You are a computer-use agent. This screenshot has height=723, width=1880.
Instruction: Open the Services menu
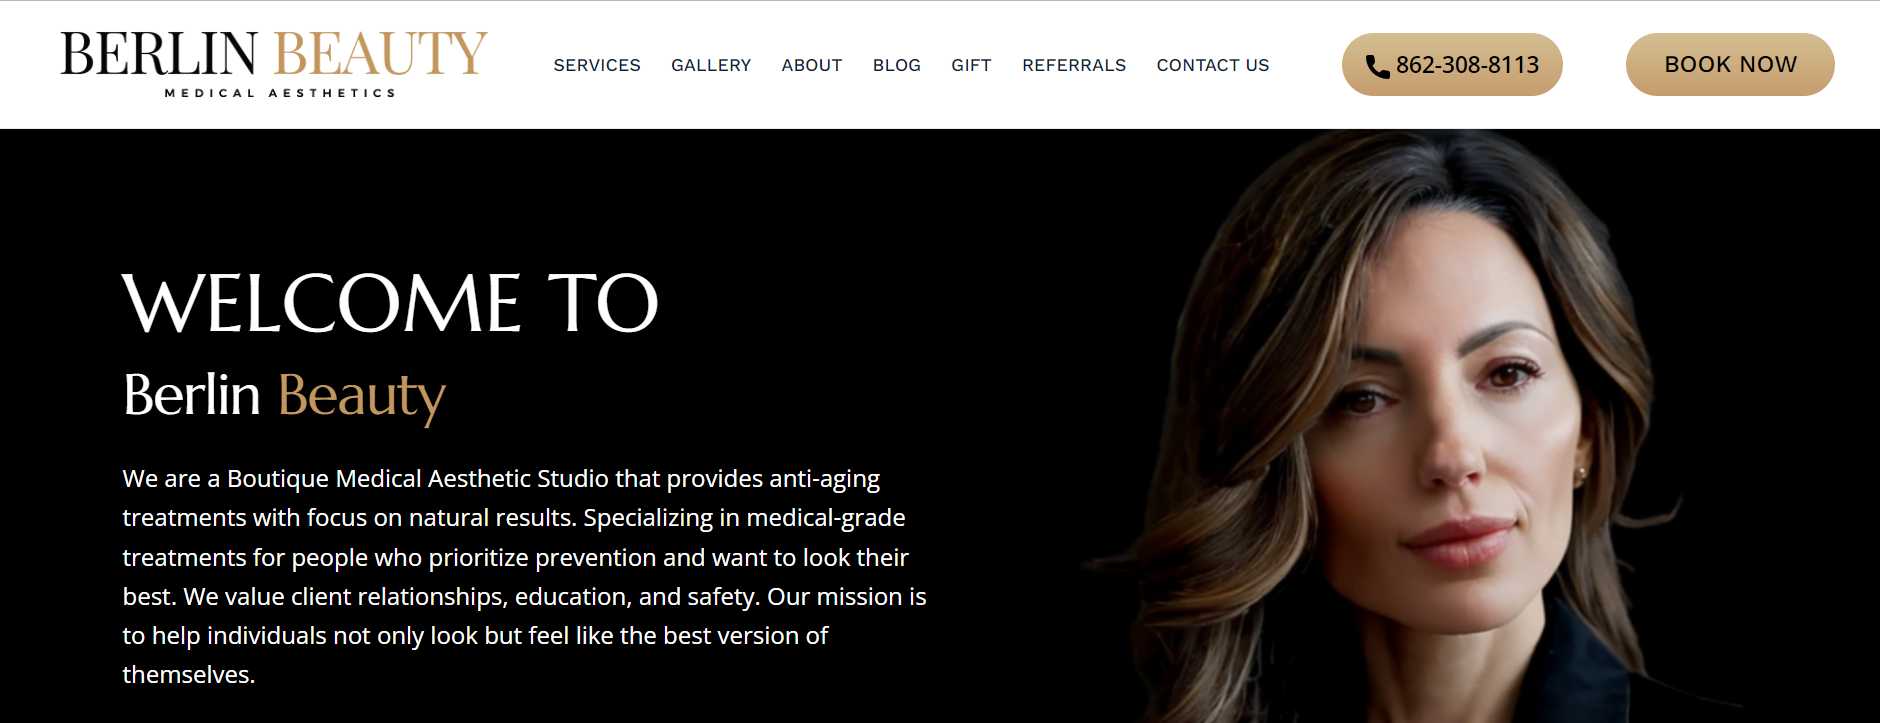(x=597, y=65)
